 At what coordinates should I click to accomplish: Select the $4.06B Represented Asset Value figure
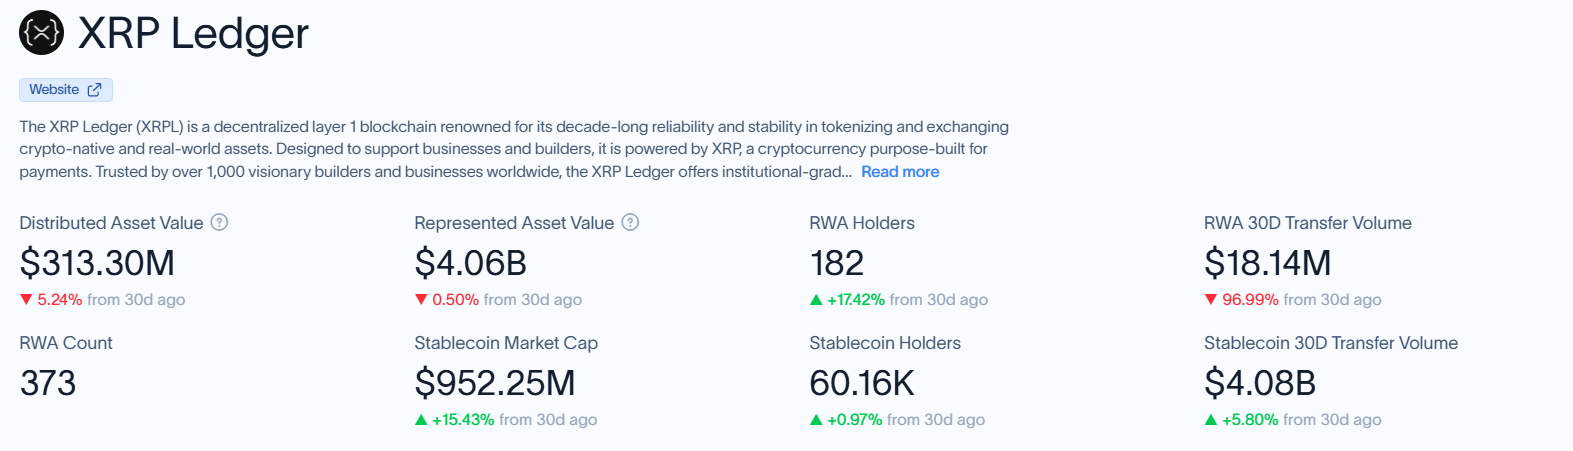(471, 263)
